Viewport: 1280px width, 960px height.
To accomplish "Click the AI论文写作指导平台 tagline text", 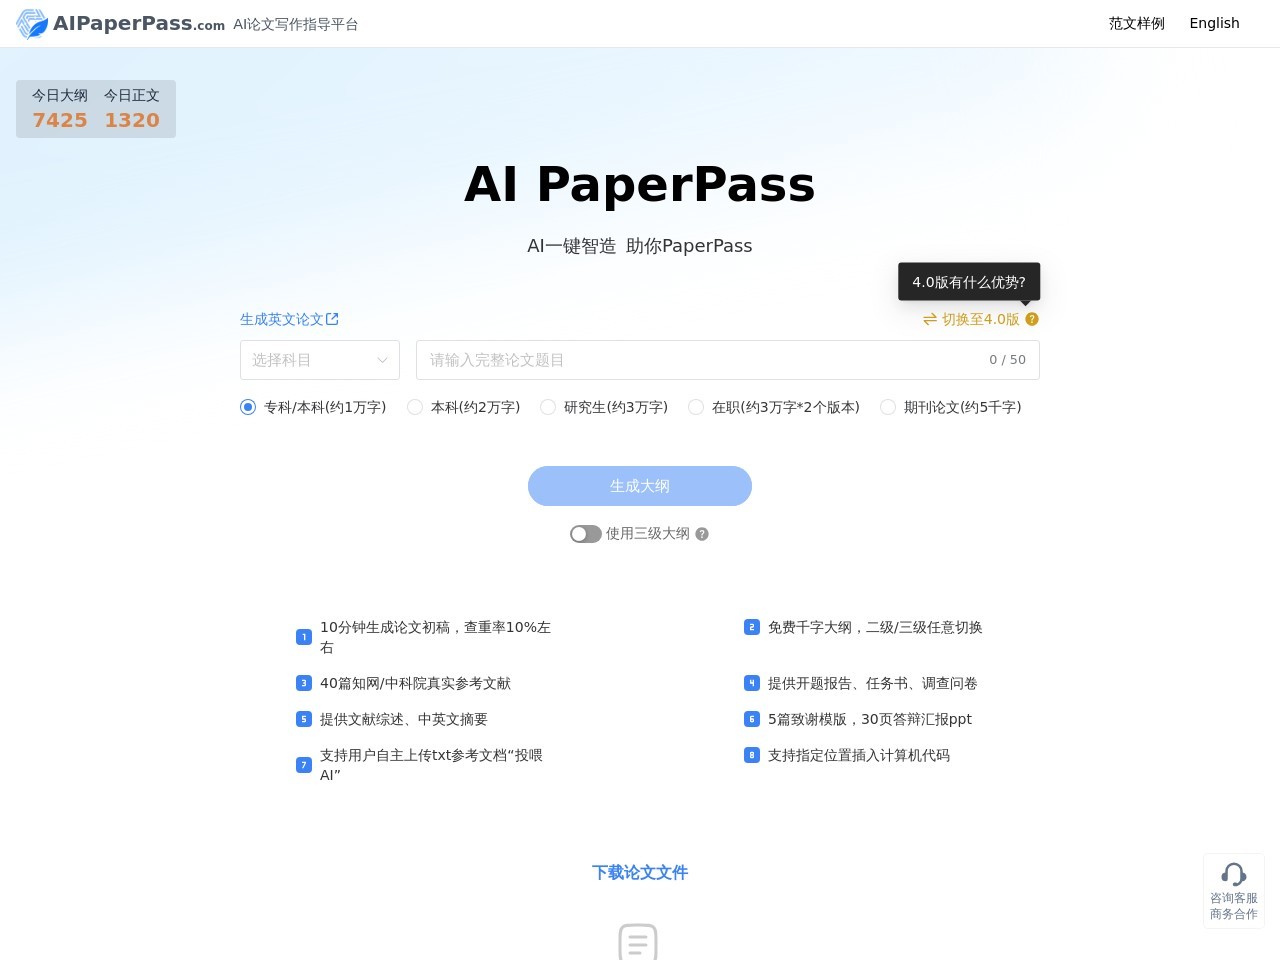I will 296,24.
